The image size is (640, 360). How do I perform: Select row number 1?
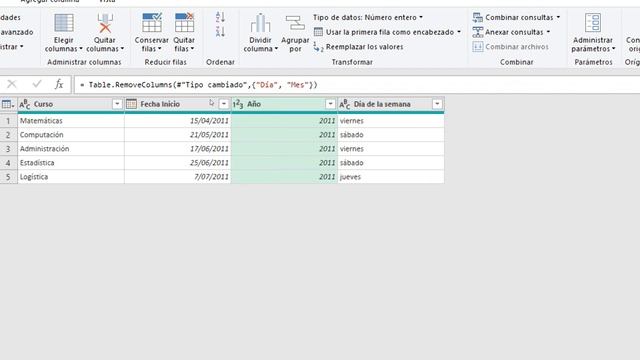coord(8,121)
